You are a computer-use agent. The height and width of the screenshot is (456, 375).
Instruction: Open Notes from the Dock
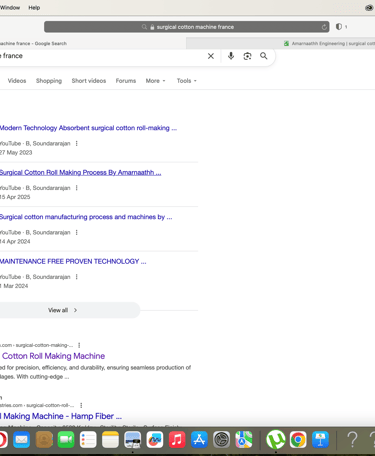coord(110,440)
